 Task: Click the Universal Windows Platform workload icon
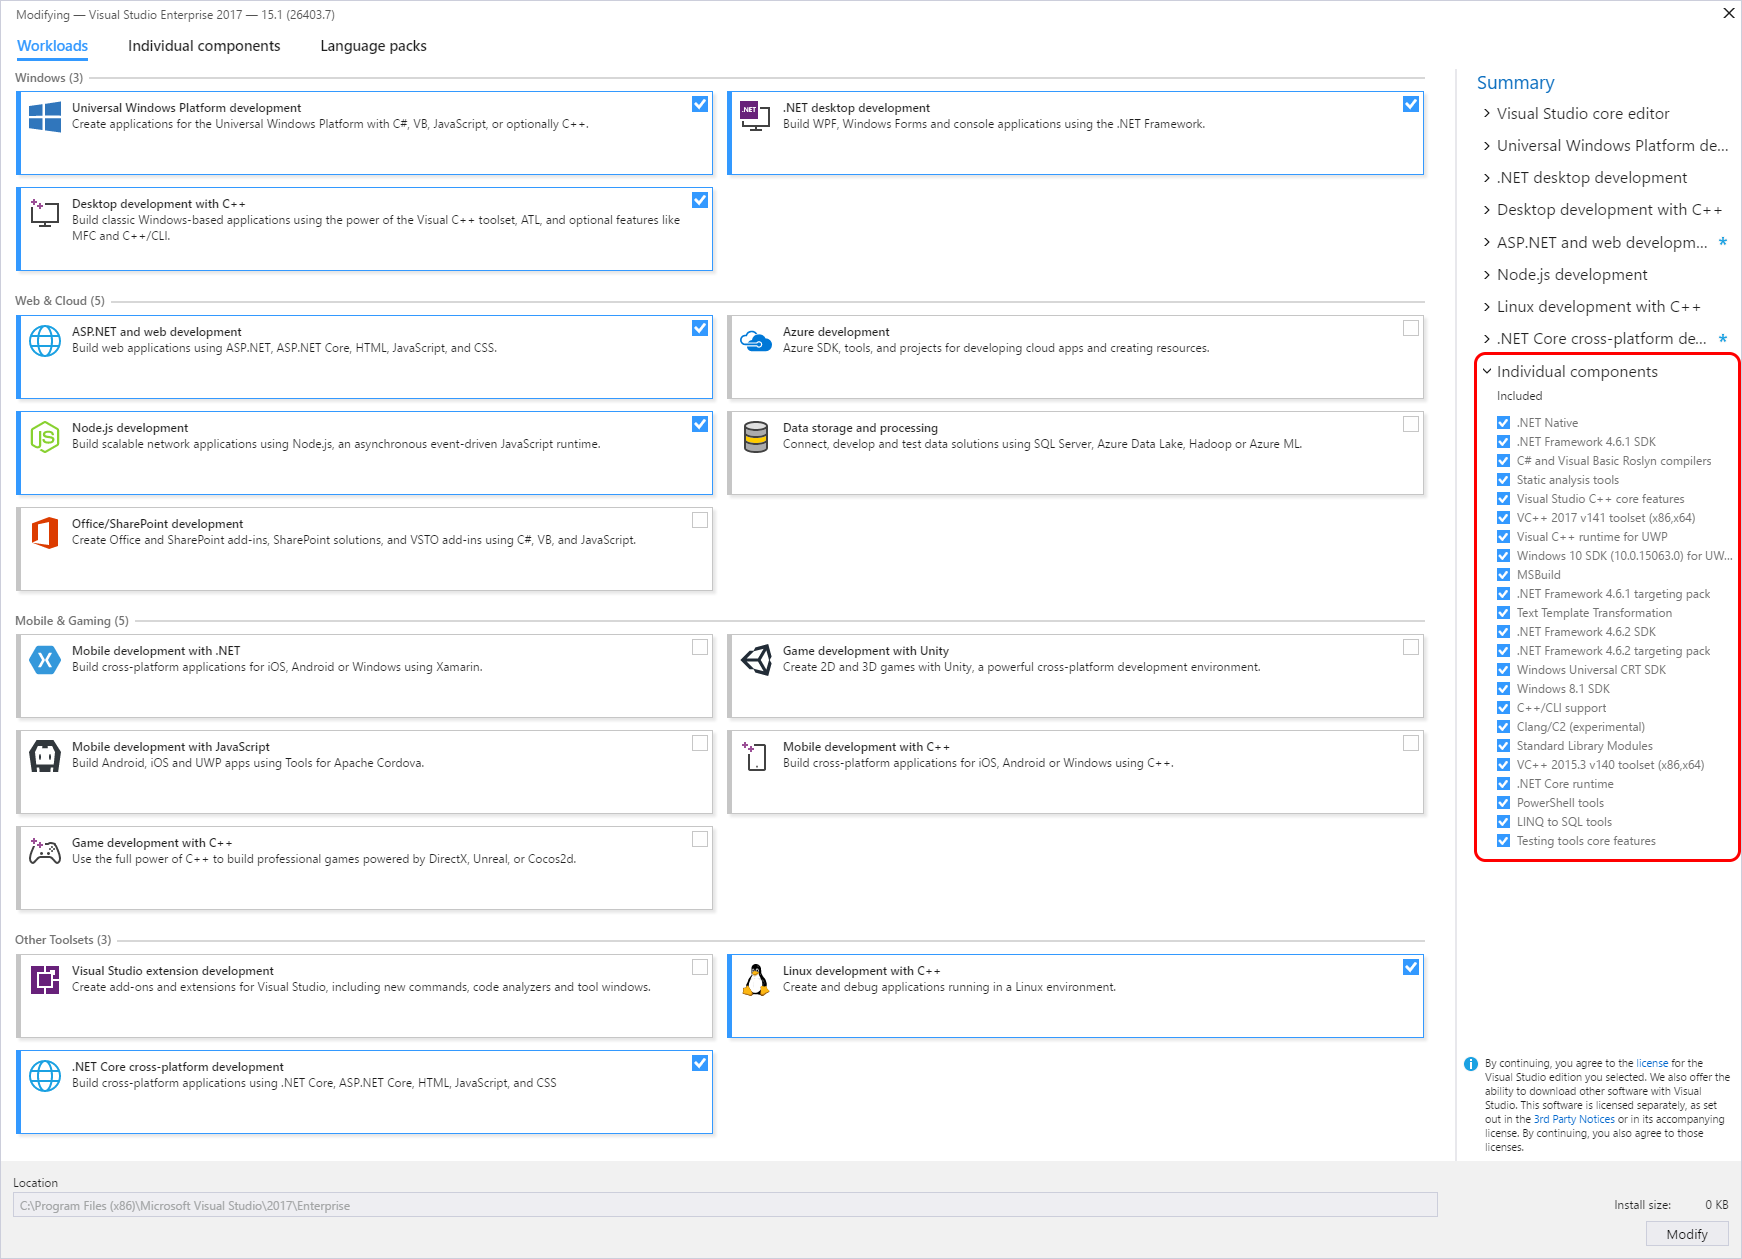[45, 117]
